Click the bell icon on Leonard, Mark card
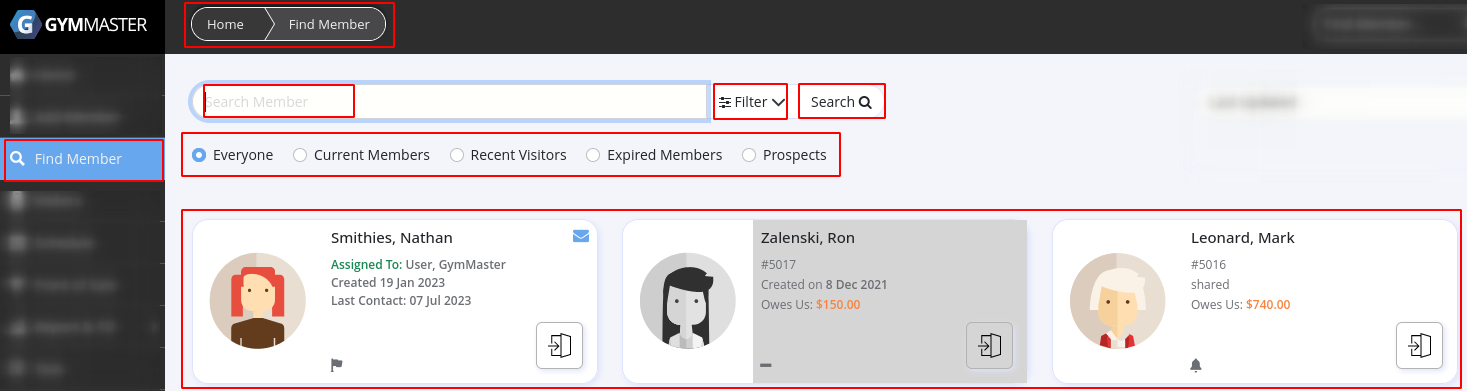This screenshot has height=391, width=1467. (1196, 365)
